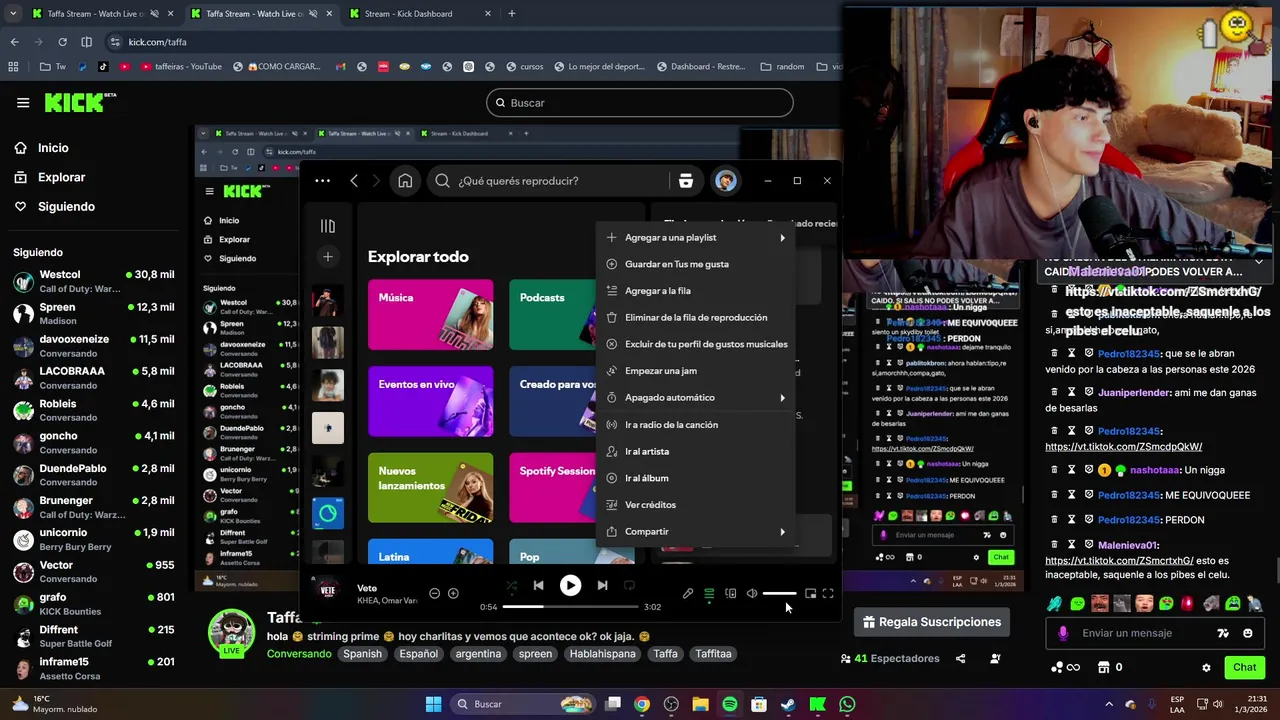
Task: Play the song Vete in Spotify
Action: click(570, 586)
